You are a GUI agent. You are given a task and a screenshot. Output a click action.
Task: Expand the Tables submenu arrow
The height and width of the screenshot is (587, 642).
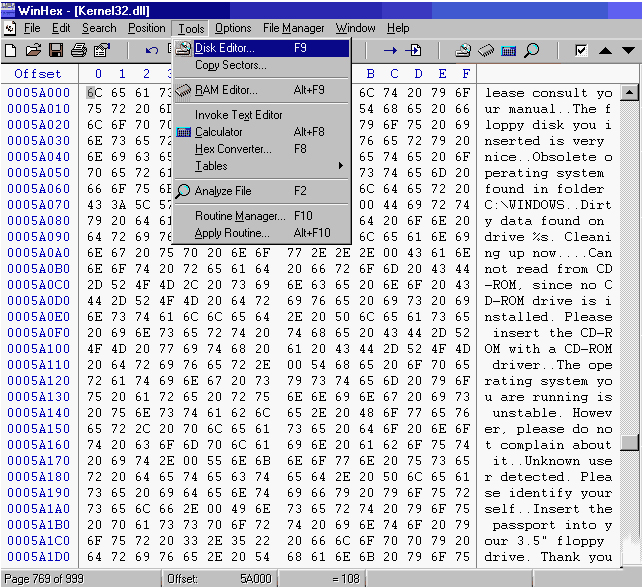pyautogui.click(x=341, y=166)
